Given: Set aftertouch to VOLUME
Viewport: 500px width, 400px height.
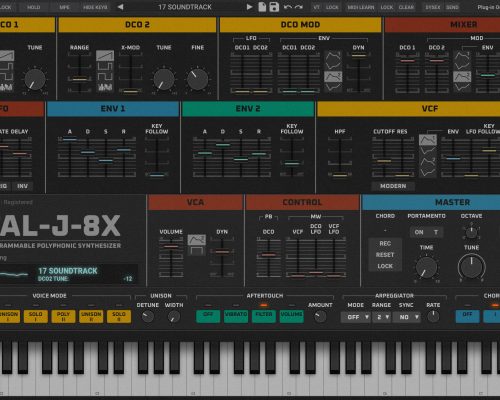Looking at the screenshot, I should pos(291,316).
